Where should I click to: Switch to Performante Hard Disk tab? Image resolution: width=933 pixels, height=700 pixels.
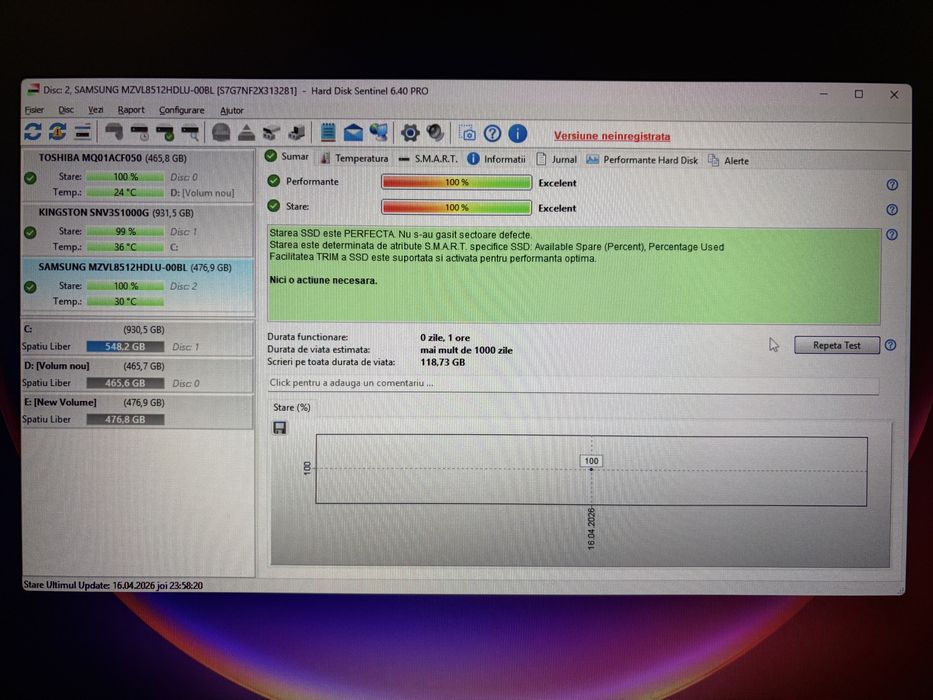coord(642,160)
